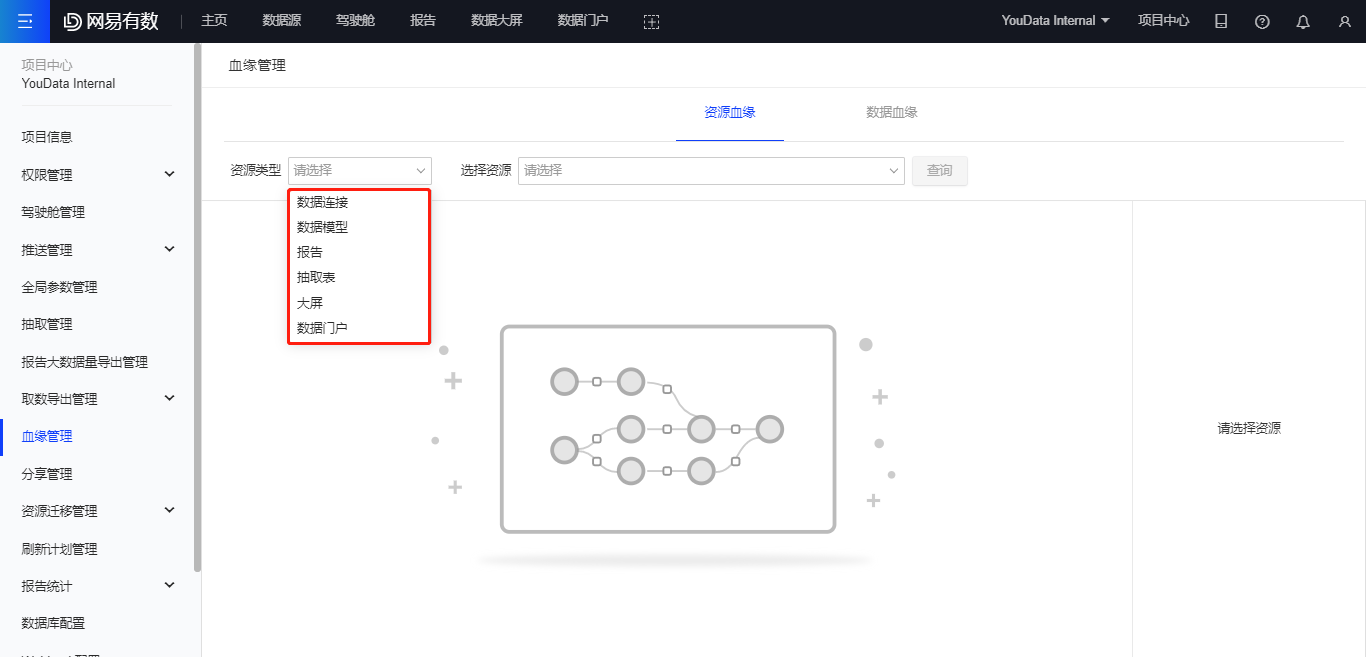Open 项目中心 link in the top bar

pyautogui.click(x=1164, y=21)
